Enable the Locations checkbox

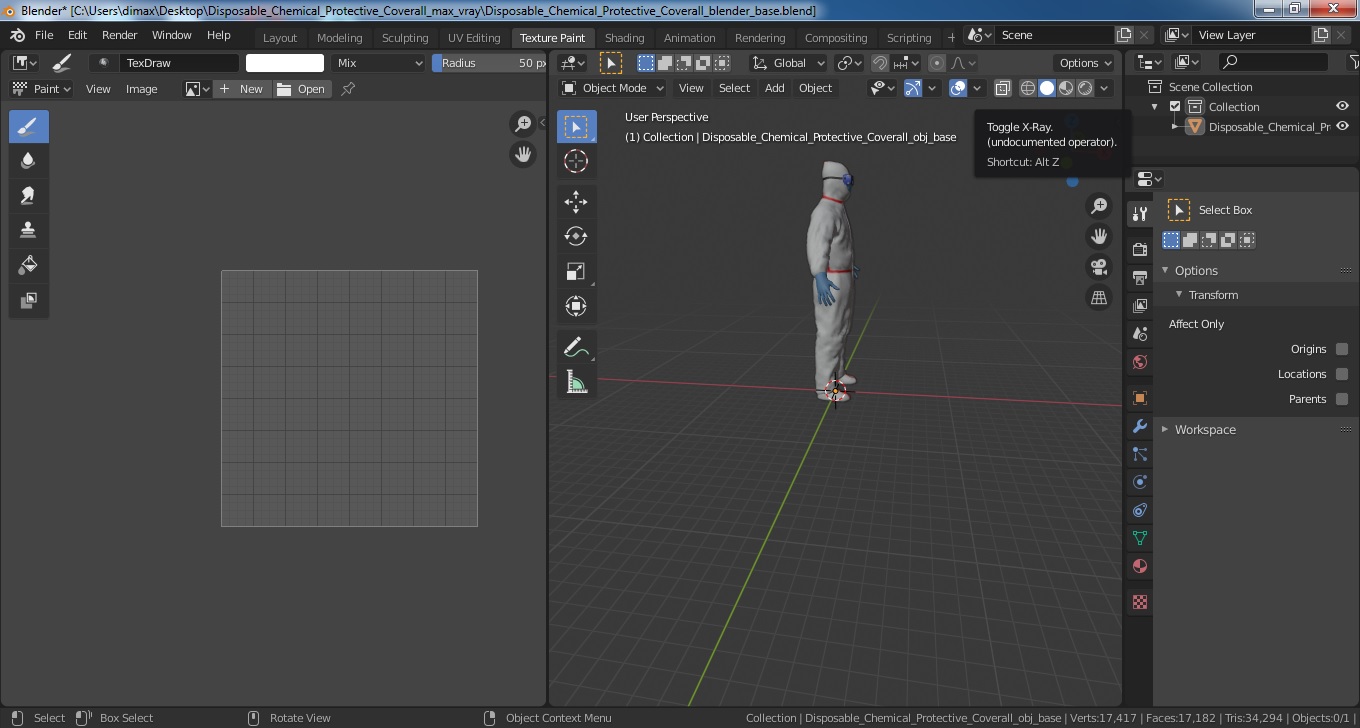[x=1342, y=374]
